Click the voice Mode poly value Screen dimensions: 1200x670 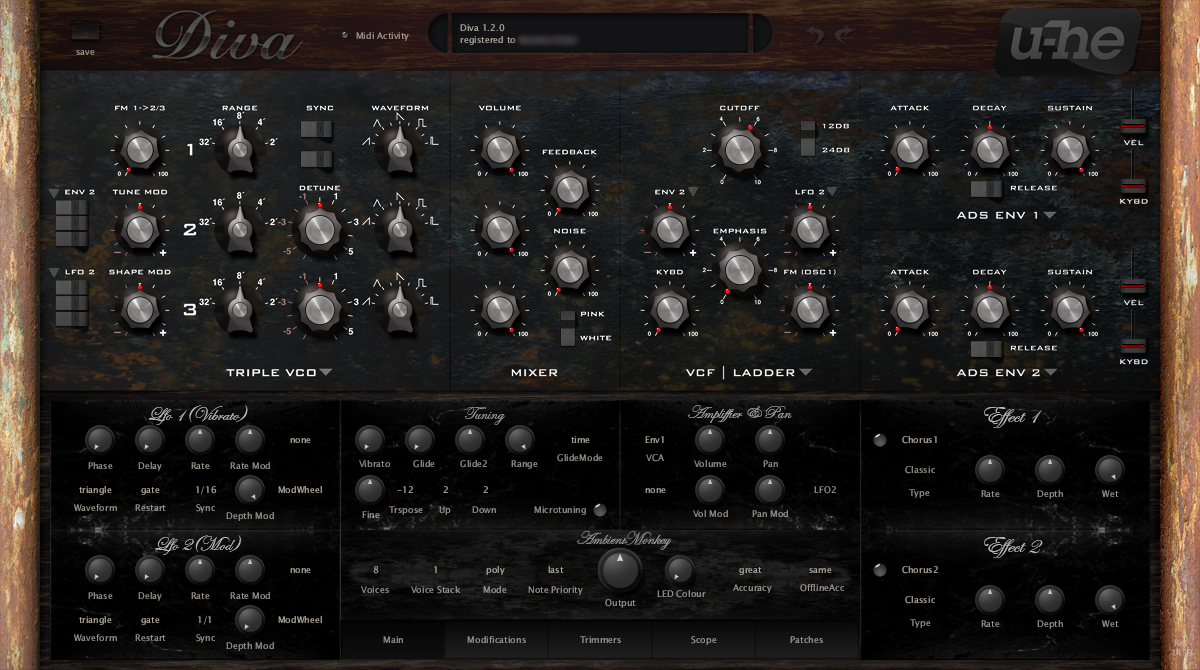pyautogui.click(x=495, y=570)
